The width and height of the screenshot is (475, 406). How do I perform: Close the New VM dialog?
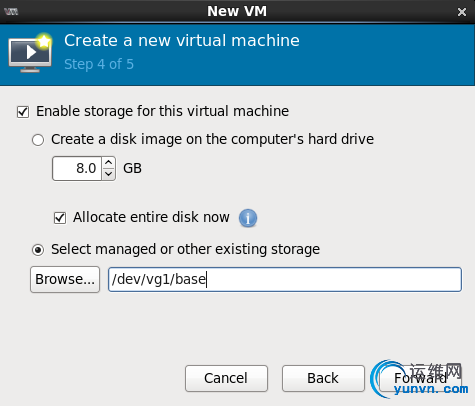point(462,12)
